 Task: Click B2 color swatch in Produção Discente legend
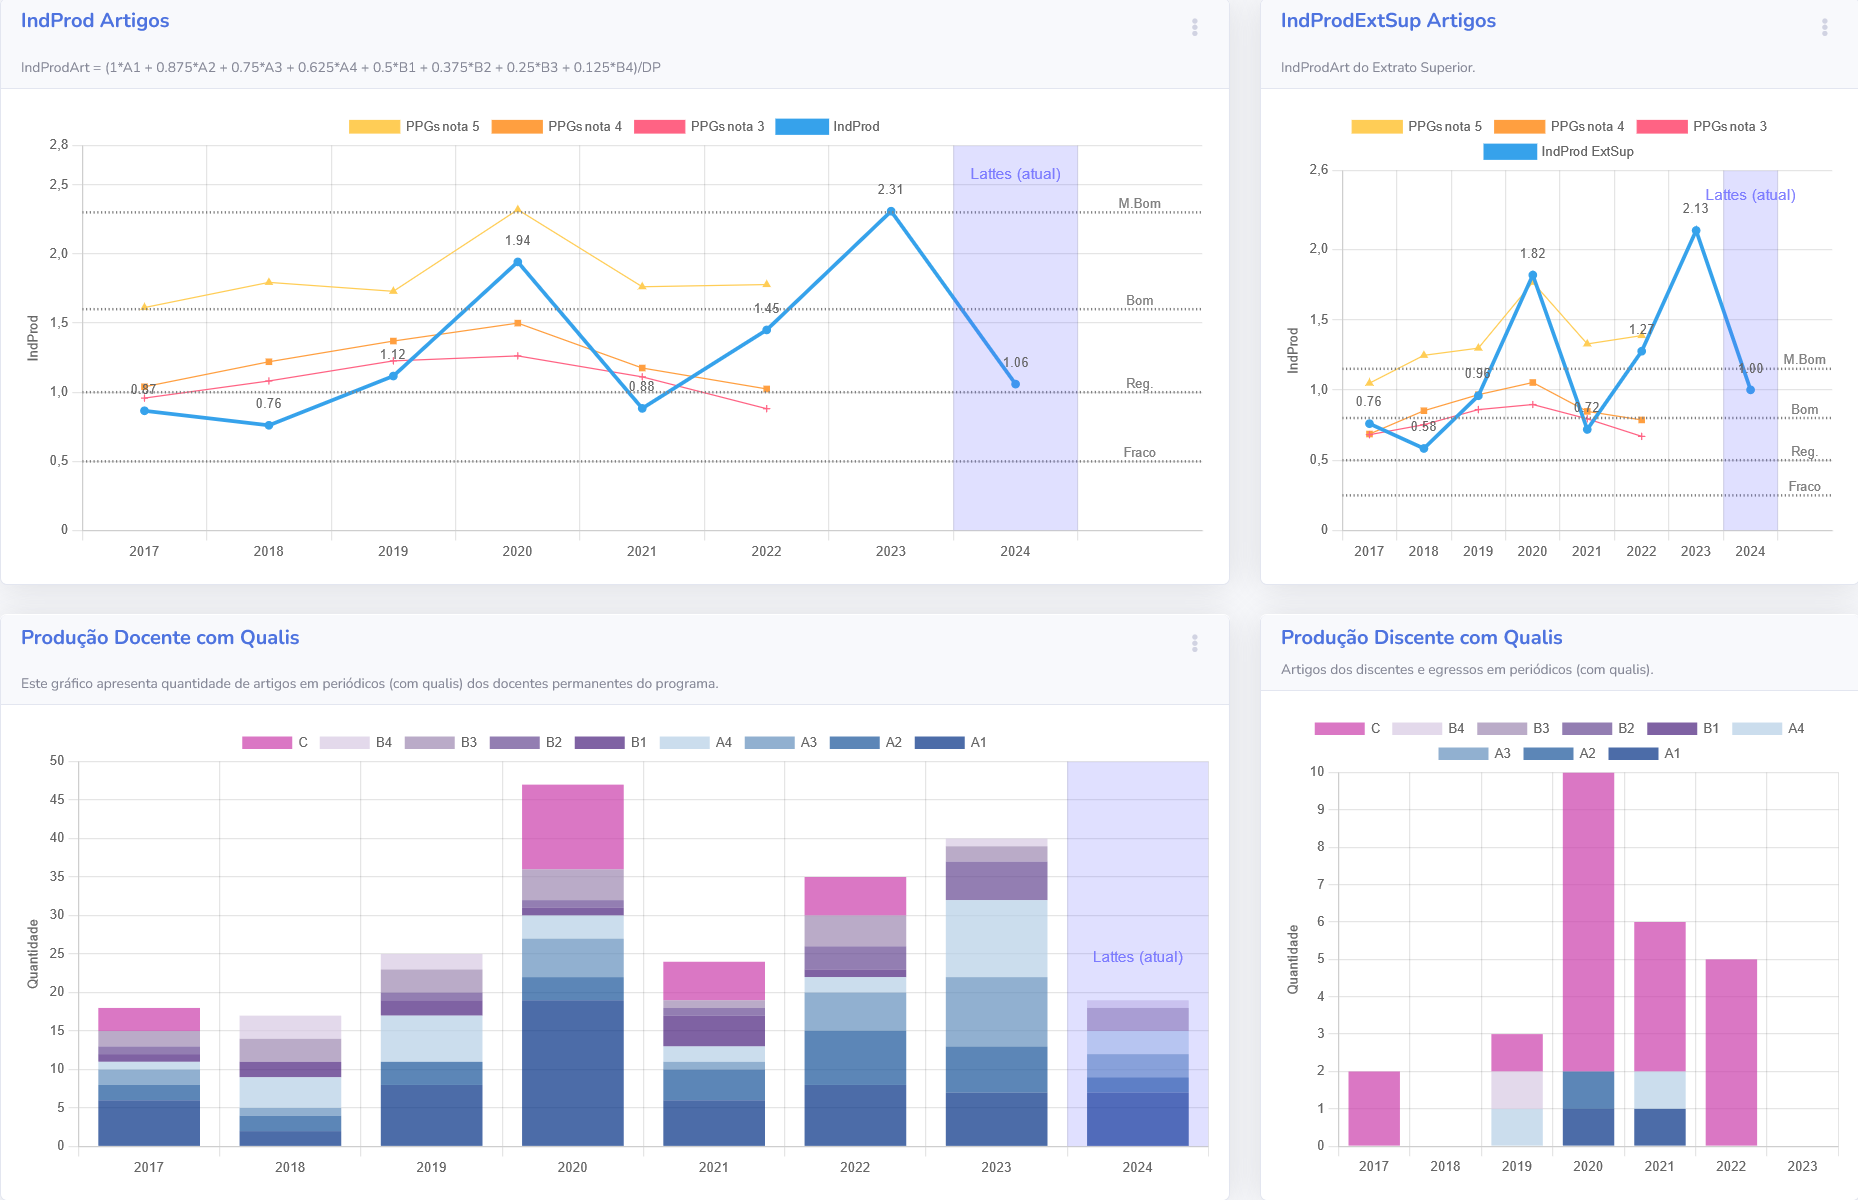1587,728
